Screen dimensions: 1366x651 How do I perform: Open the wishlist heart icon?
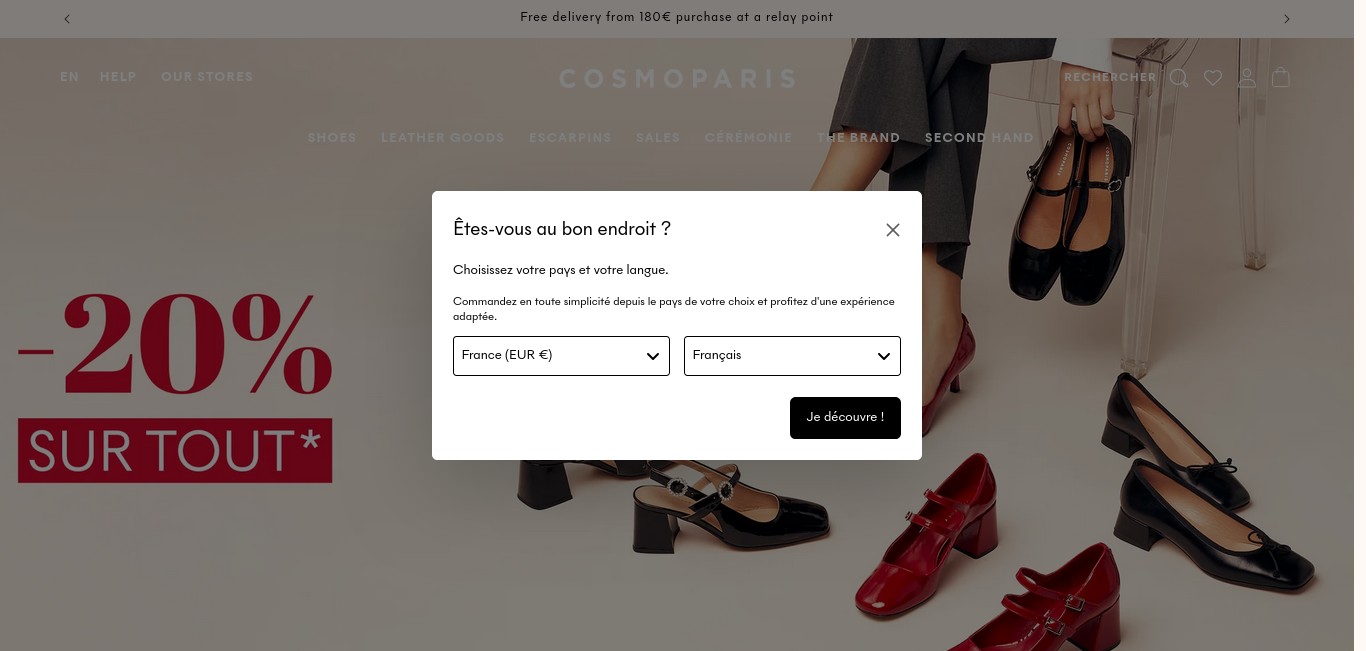(1213, 78)
